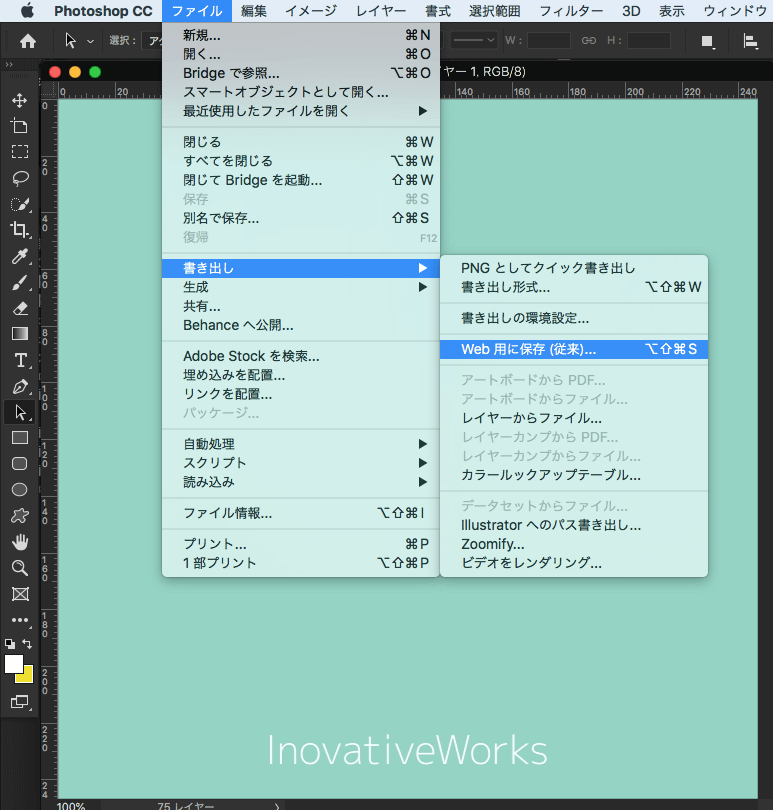Choose Illustratorへのパス書き出し
Image resolution: width=773 pixels, height=810 pixels.
click(574, 525)
